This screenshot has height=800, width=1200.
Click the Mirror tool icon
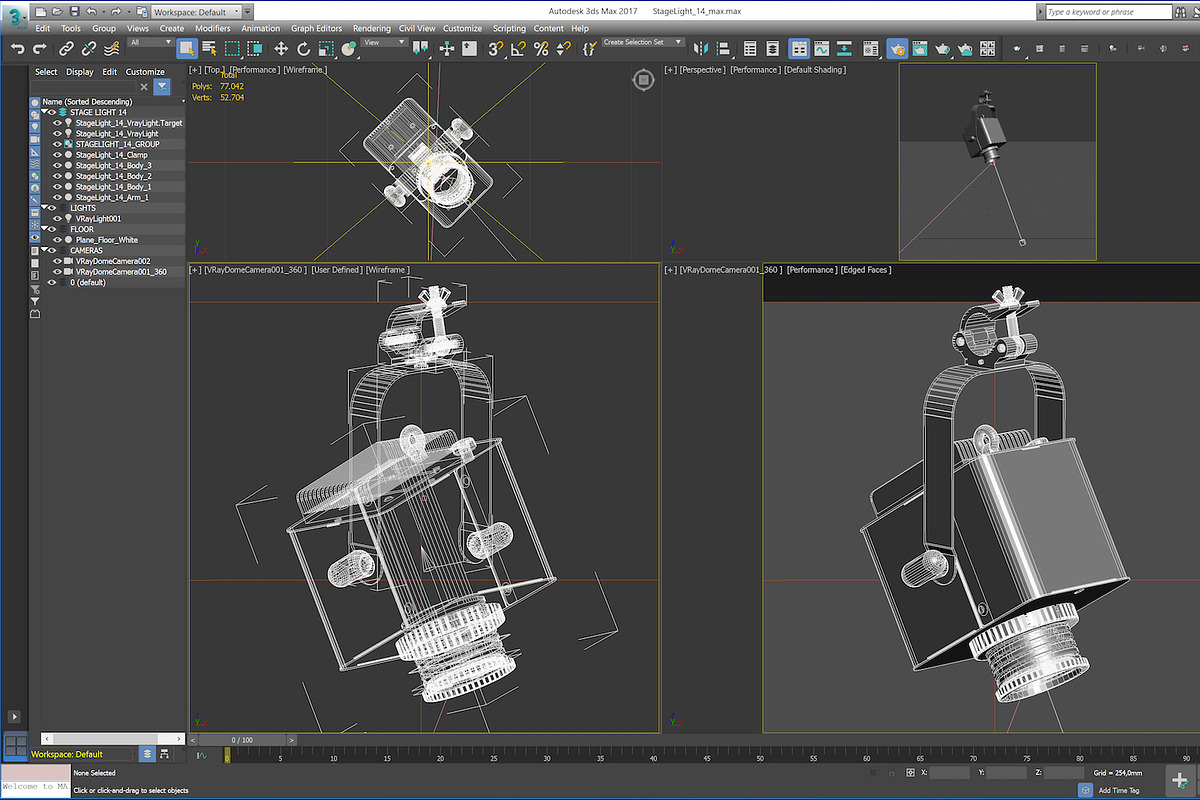(x=701, y=48)
